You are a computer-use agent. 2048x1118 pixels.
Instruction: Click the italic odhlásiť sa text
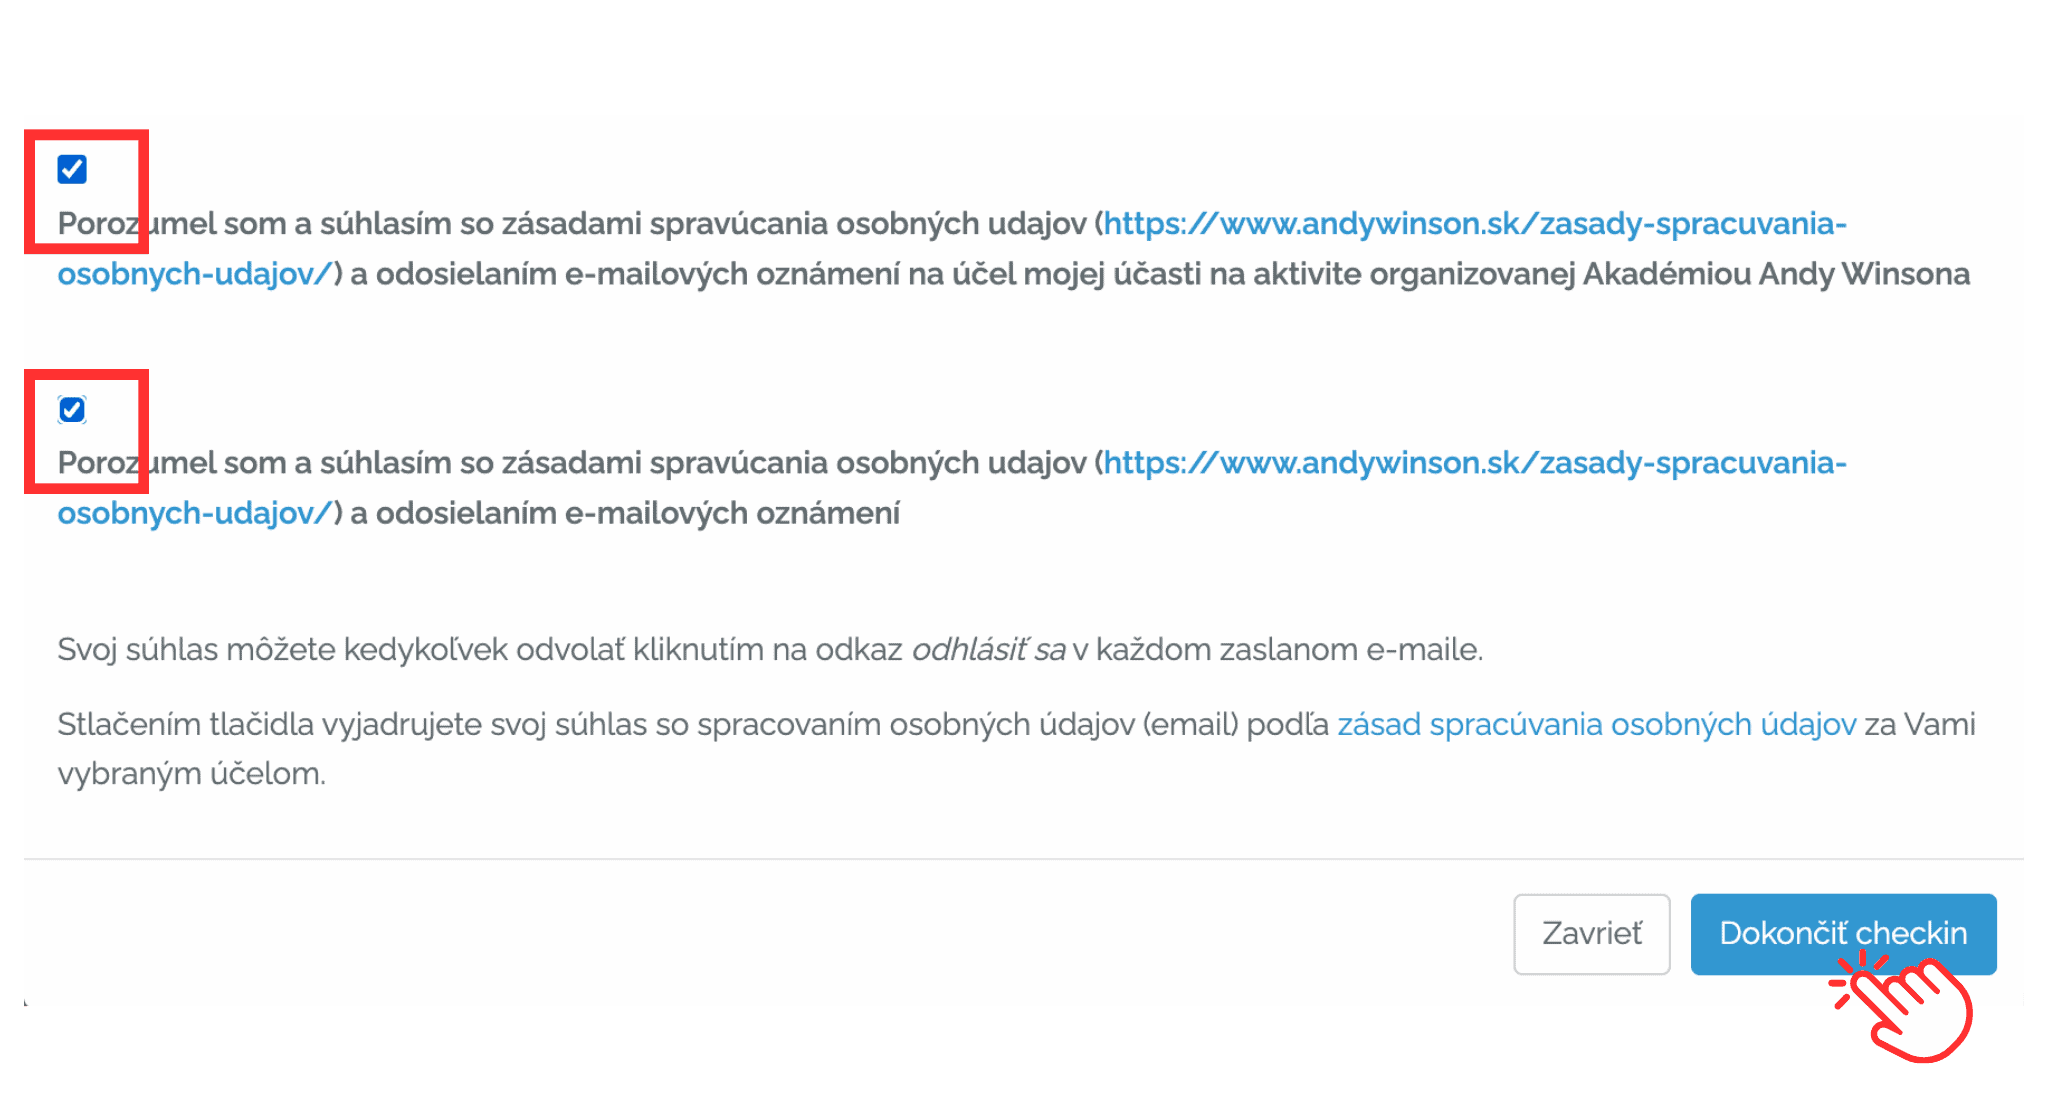tap(988, 649)
